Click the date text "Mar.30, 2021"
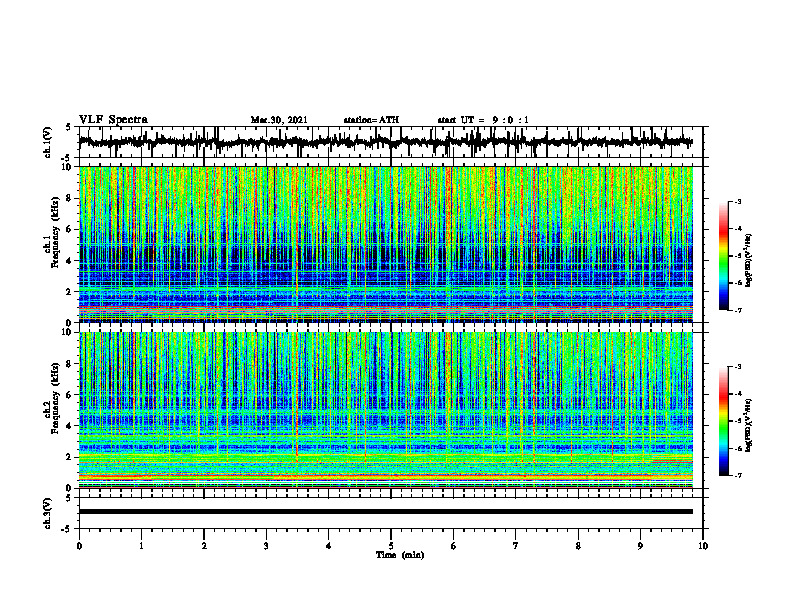This screenshot has height=612, width=792. [279, 120]
